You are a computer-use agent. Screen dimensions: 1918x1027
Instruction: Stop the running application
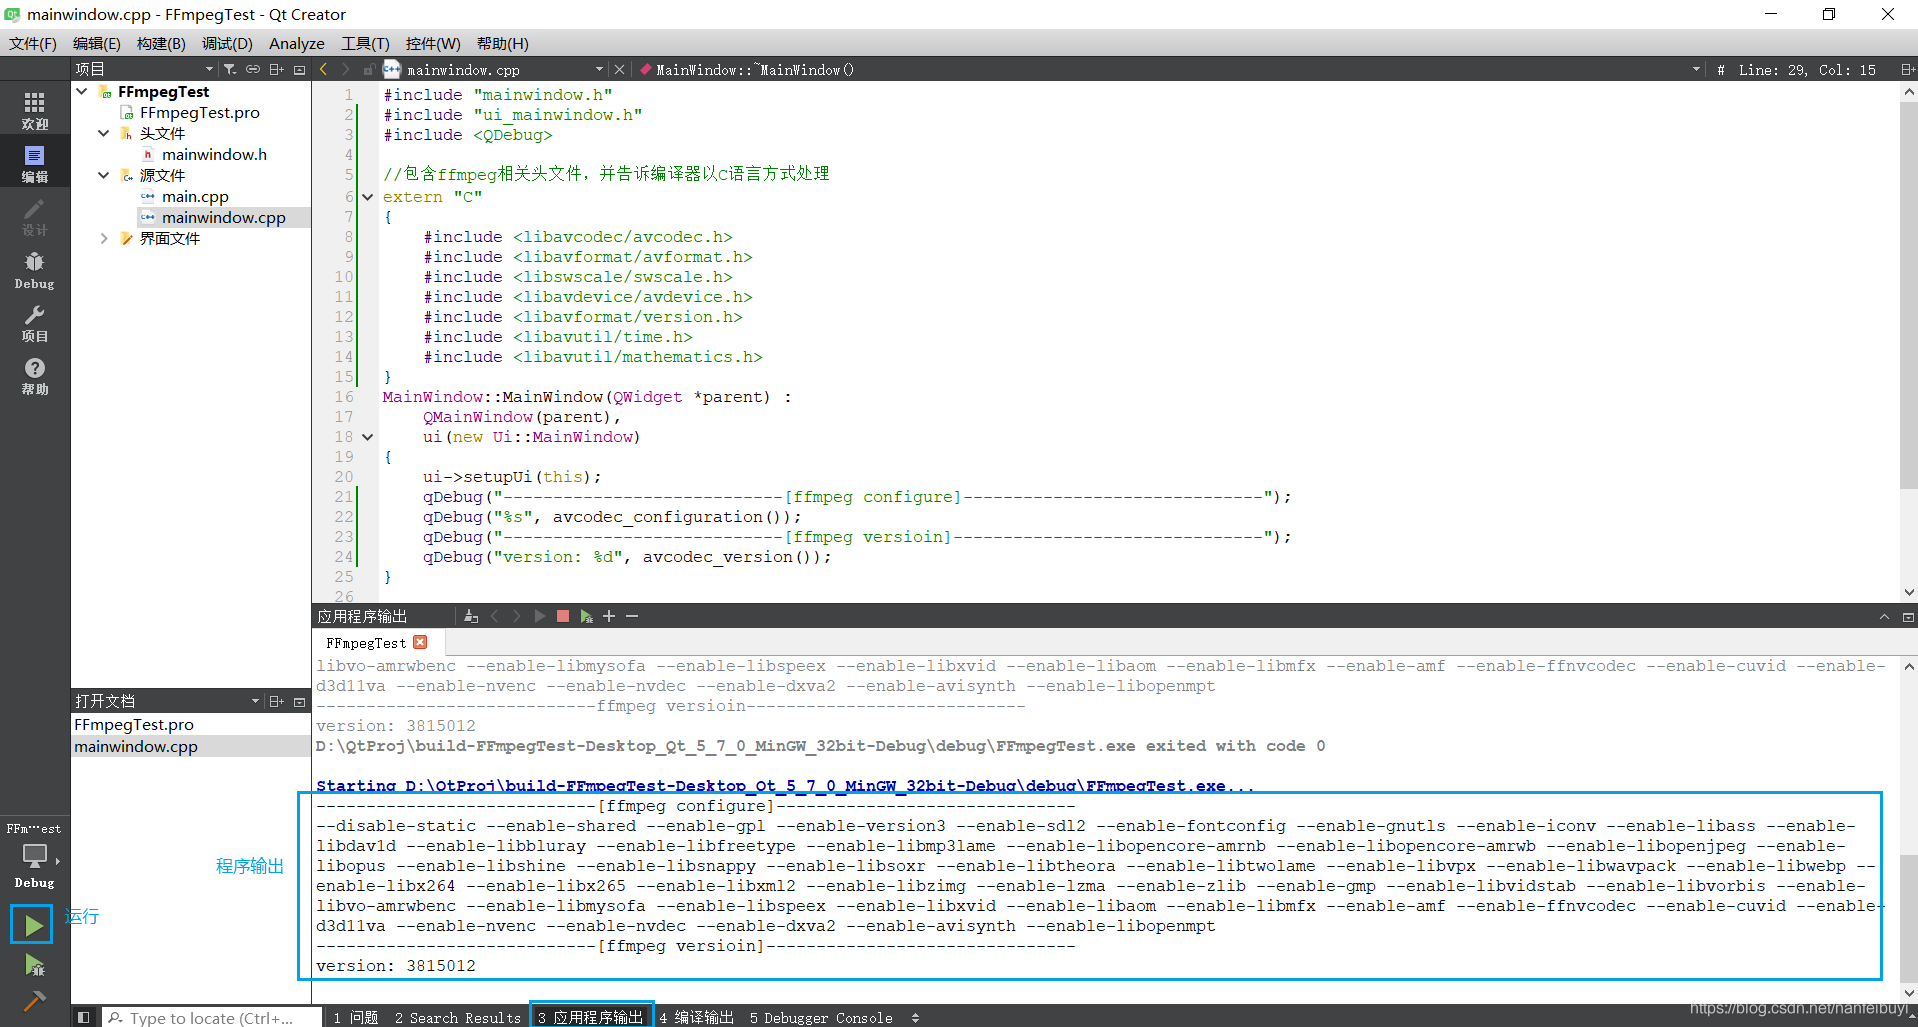click(563, 616)
